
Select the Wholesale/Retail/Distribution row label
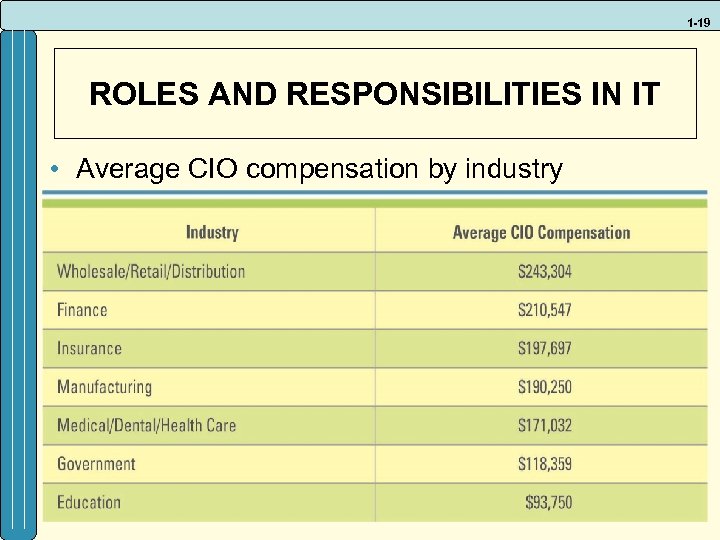[x=151, y=271]
